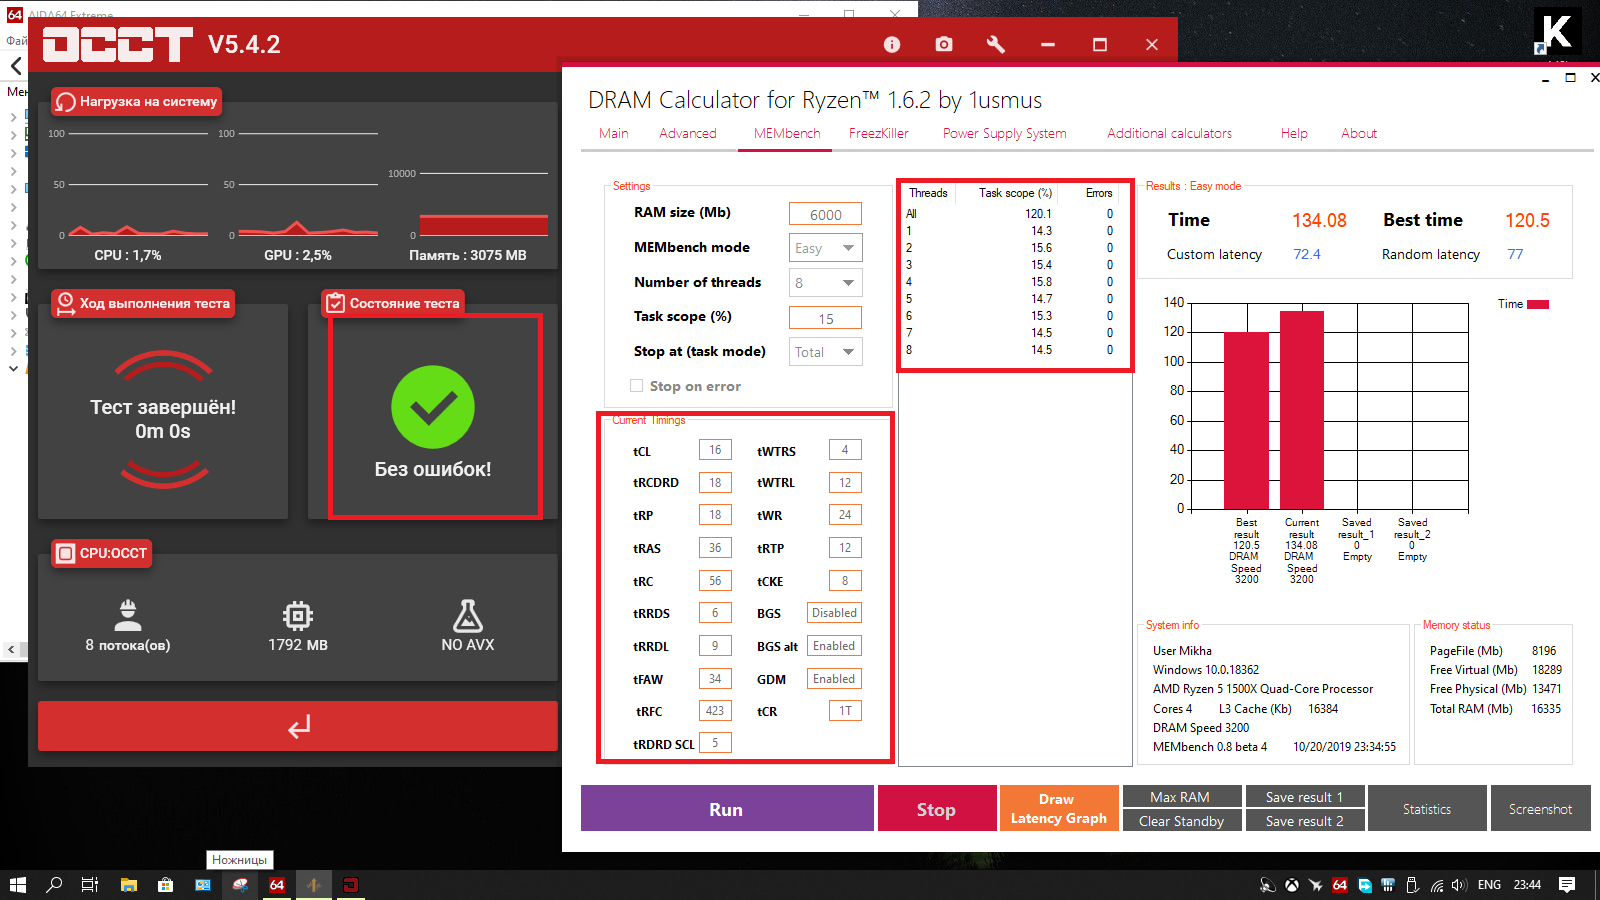Open the Stop at (task mode) dropdown
This screenshot has height=900, width=1600.
coord(826,352)
